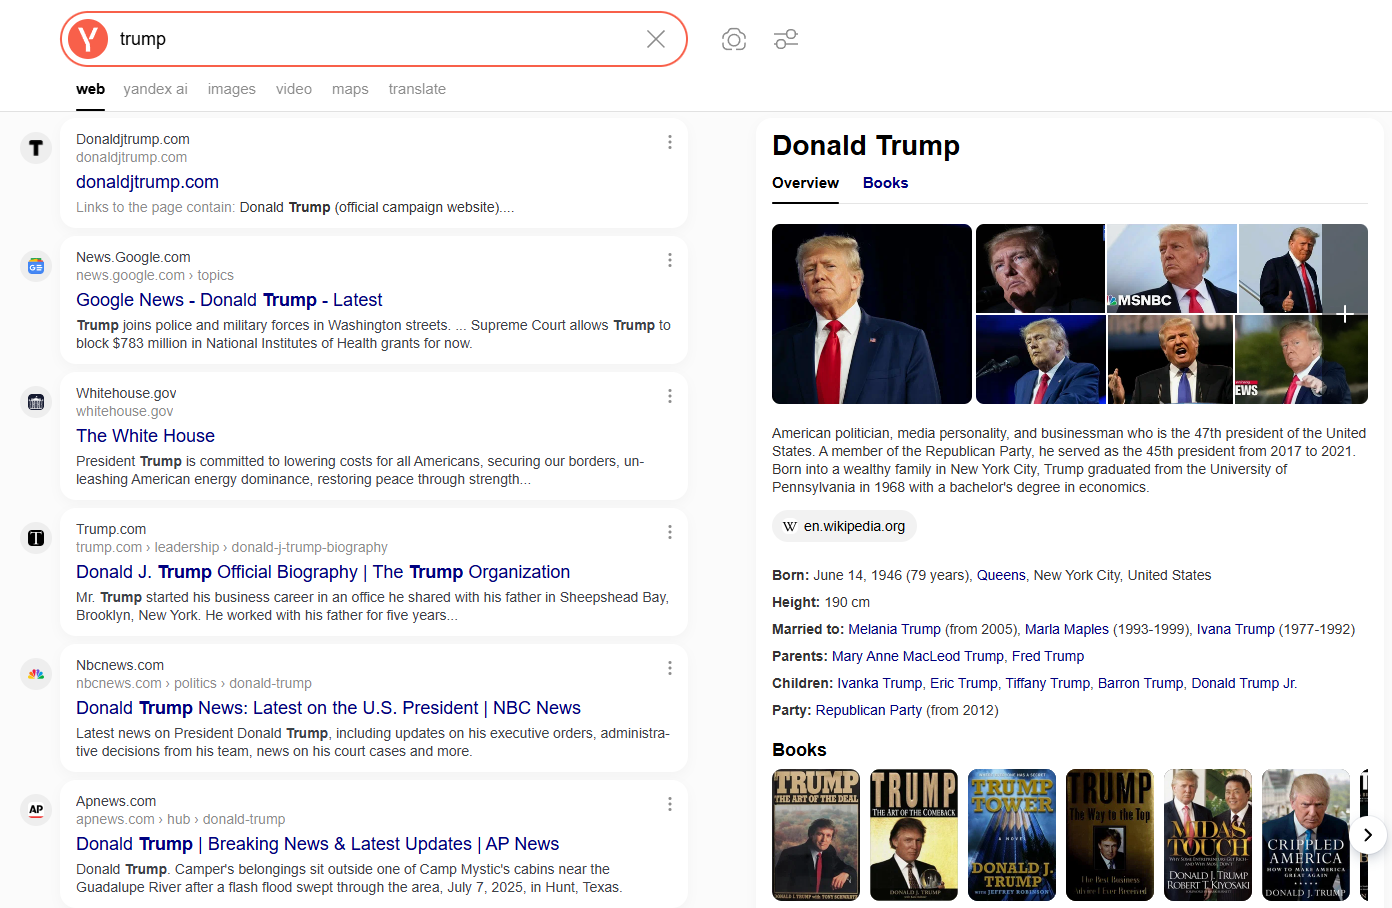Open the three-dot menu for Nbcnews.com result
1392x908 pixels.
[669, 668]
